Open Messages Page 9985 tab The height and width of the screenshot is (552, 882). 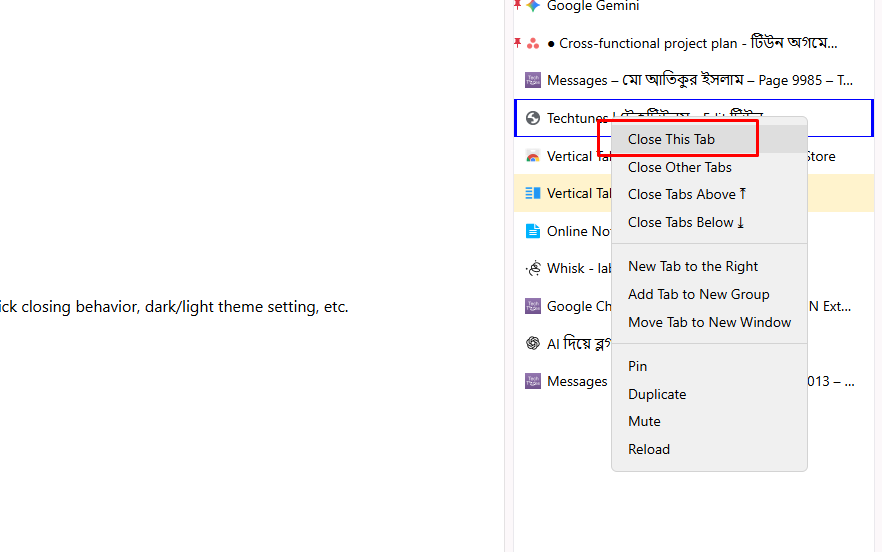click(x=694, y=80)
